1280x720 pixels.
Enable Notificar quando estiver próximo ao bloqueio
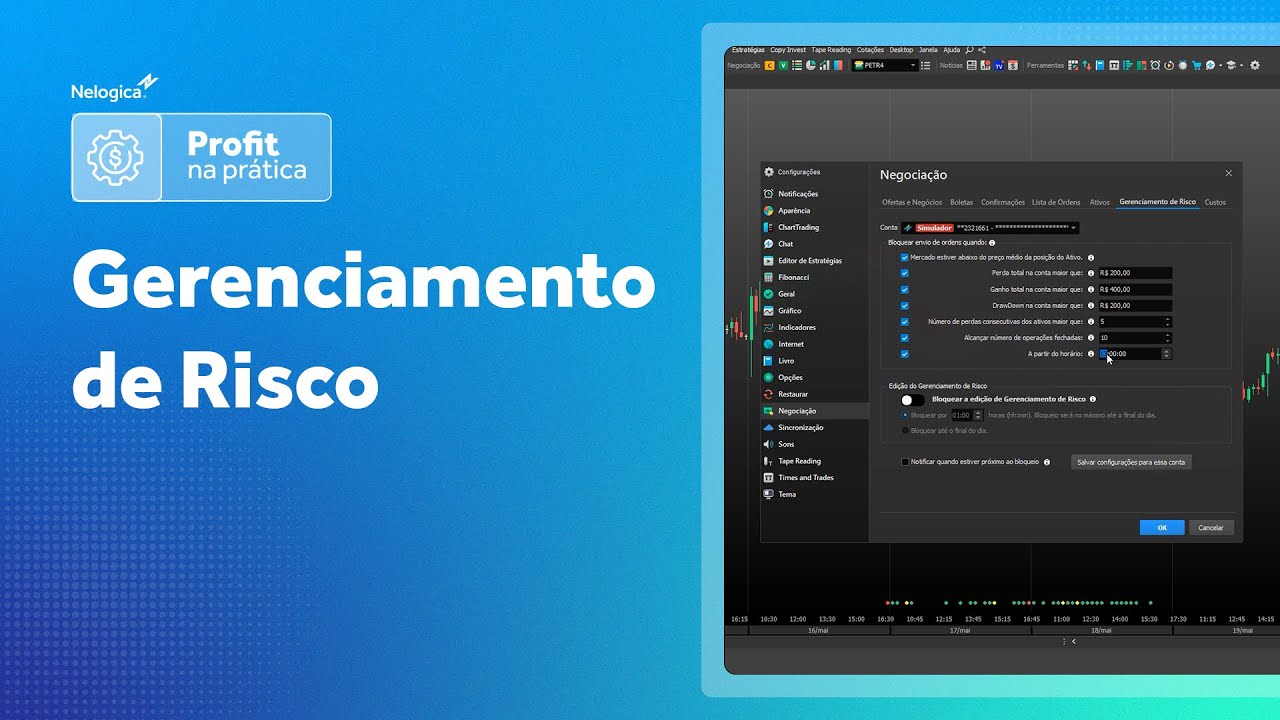905,462
